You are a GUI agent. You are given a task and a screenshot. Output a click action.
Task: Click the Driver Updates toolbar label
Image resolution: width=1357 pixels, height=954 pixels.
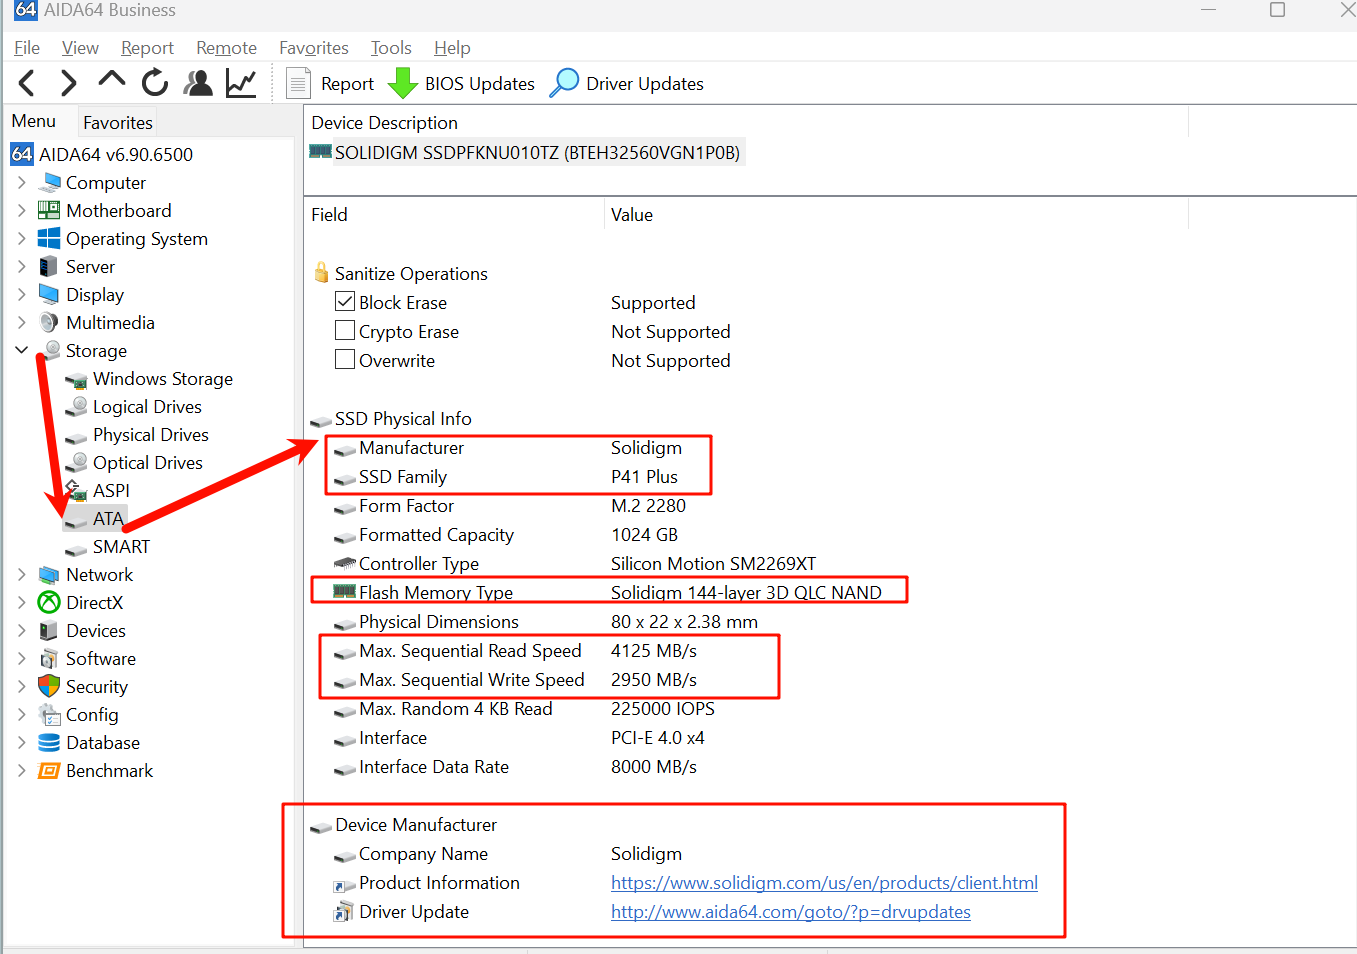(645, 84)
